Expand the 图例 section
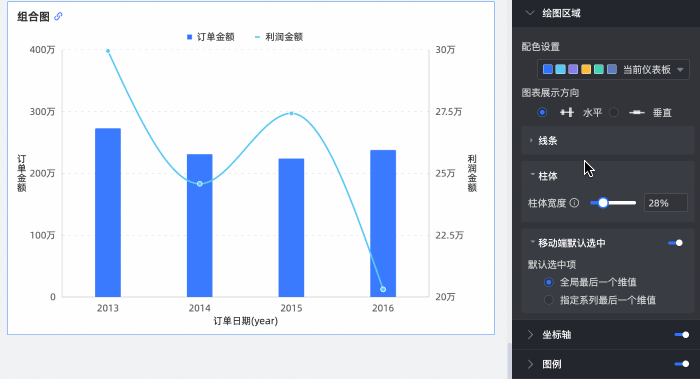This screenshot has width=700, height=379. pos(530,364)
